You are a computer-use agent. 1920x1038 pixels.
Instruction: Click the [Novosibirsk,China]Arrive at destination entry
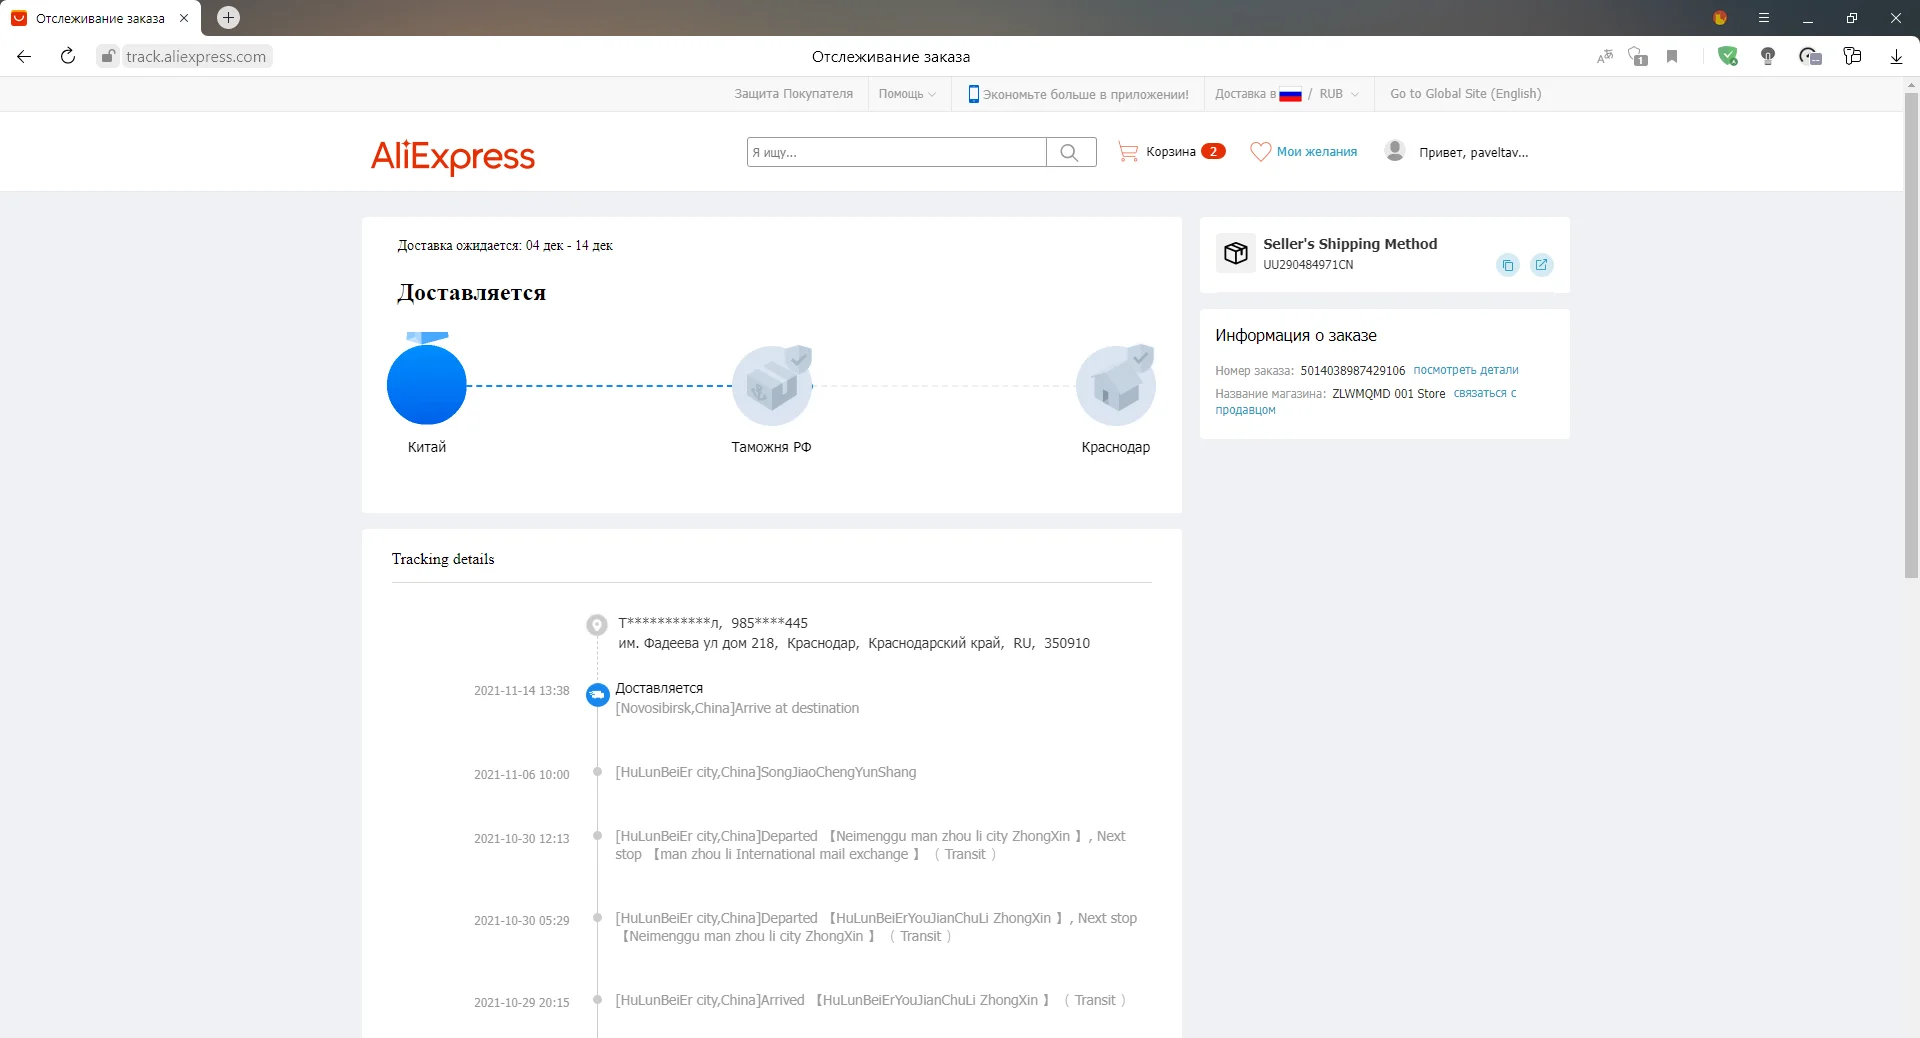[x=737, y=708]
